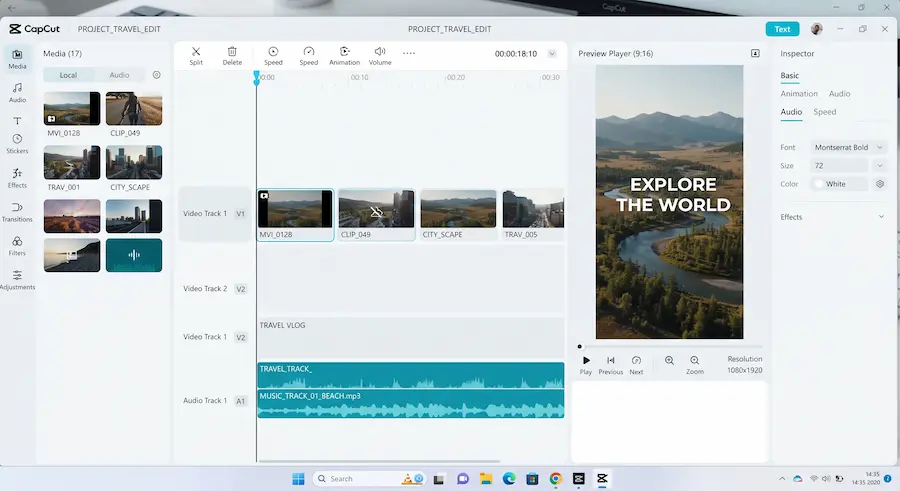
Task: Select the MUSIC_TRACK_01_BEACH.mp3 audio clip
Action: 411,404
